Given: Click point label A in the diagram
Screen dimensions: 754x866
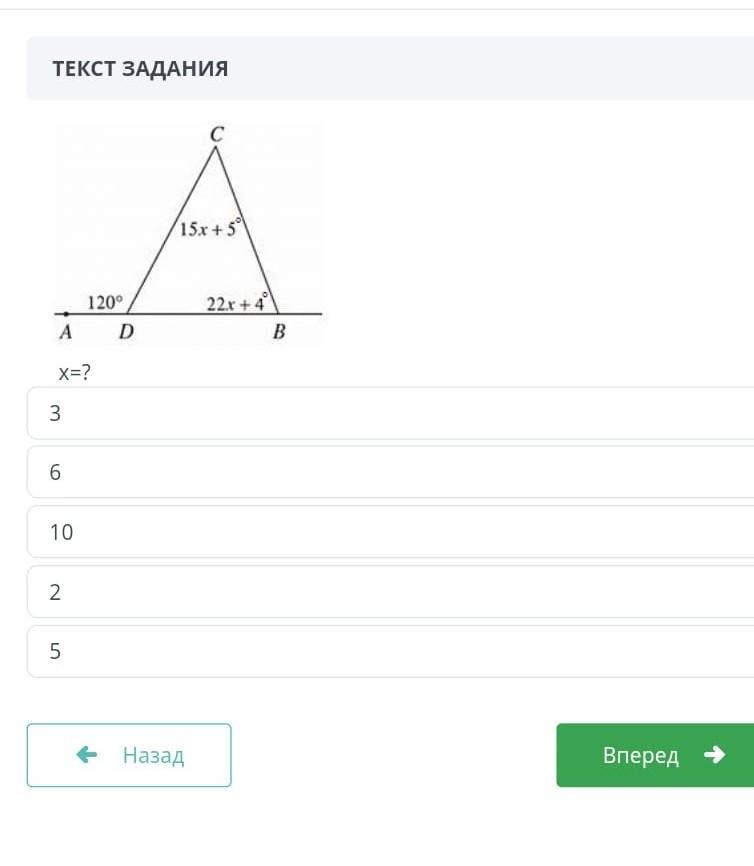Looking at the screenshot, I should [65, 332].
